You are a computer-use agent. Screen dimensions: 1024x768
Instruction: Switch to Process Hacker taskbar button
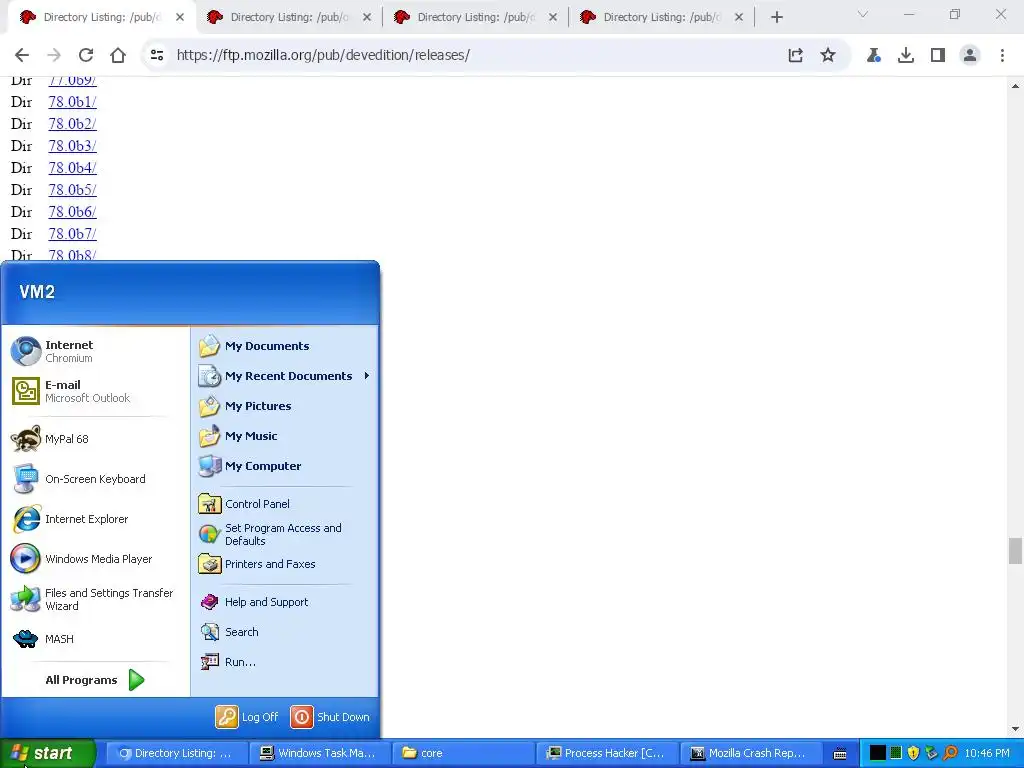tap(607, 753)
